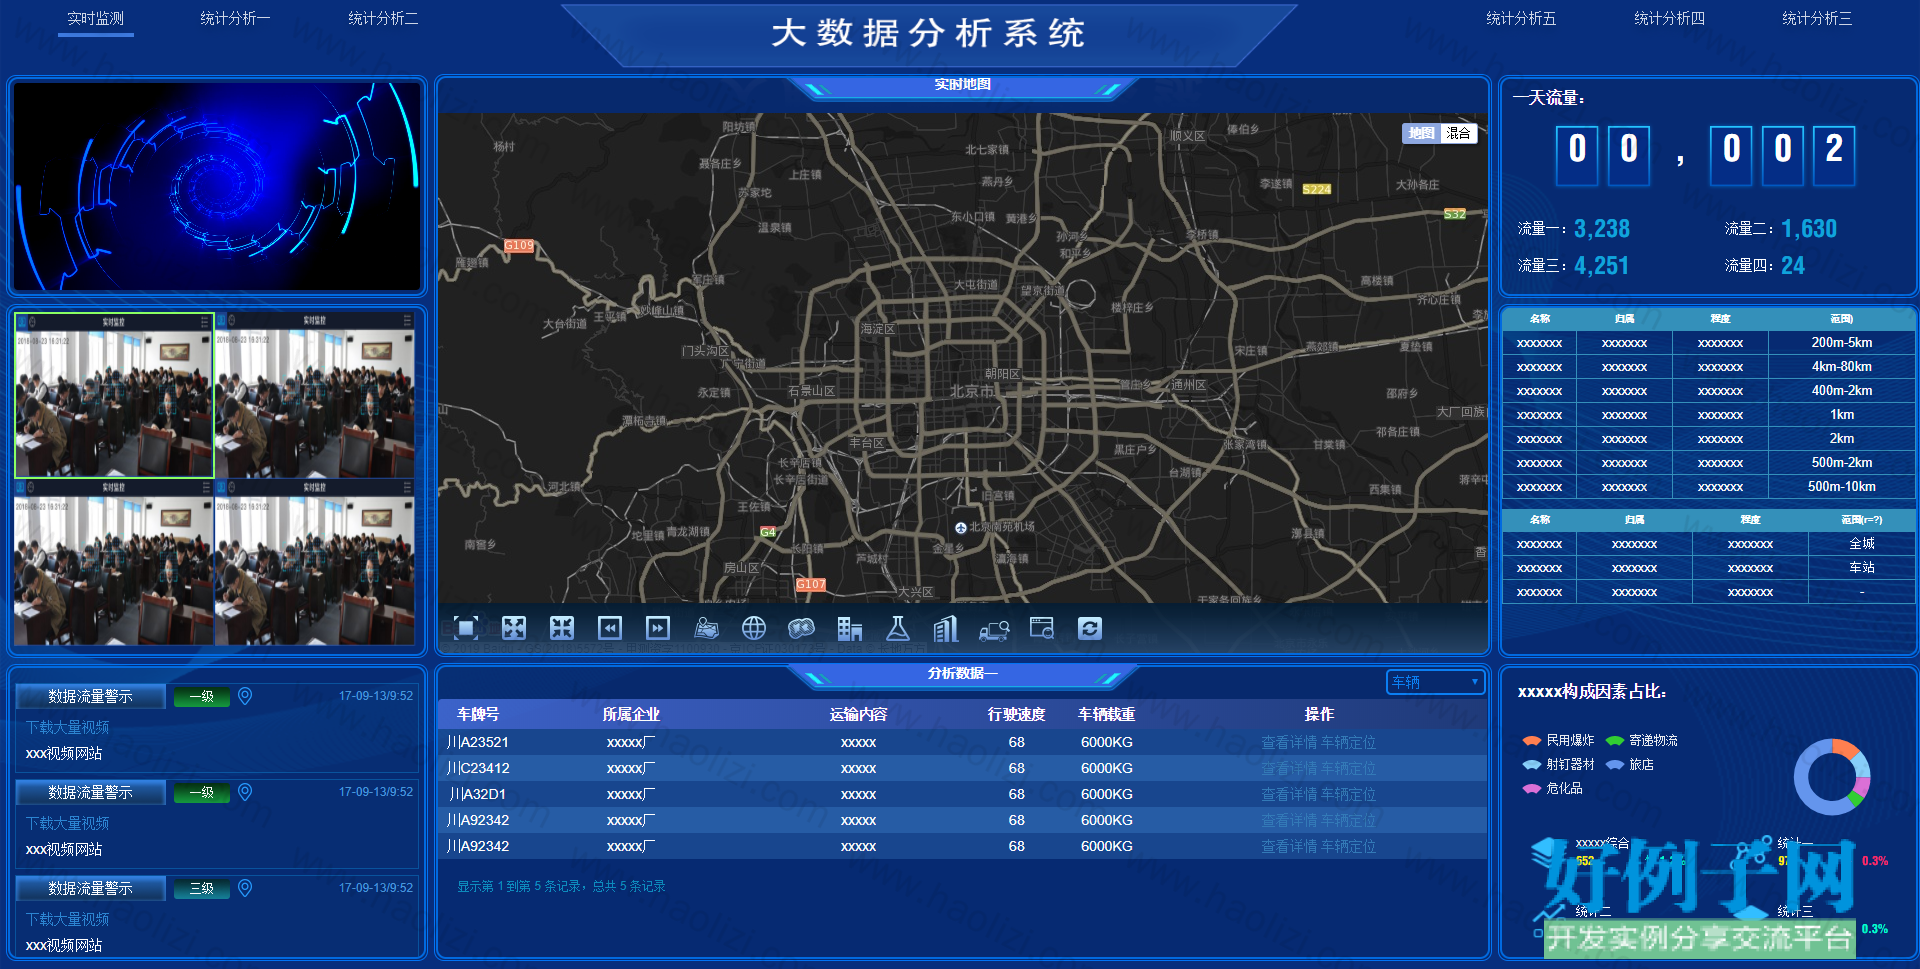Click 一级 level badge of first alert
This screenshot has height=969, width=1920.
202,697
